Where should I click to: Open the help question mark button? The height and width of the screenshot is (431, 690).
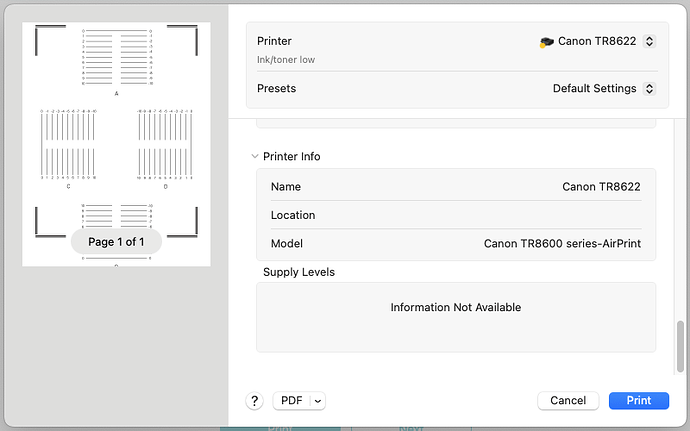pos(254,401)
